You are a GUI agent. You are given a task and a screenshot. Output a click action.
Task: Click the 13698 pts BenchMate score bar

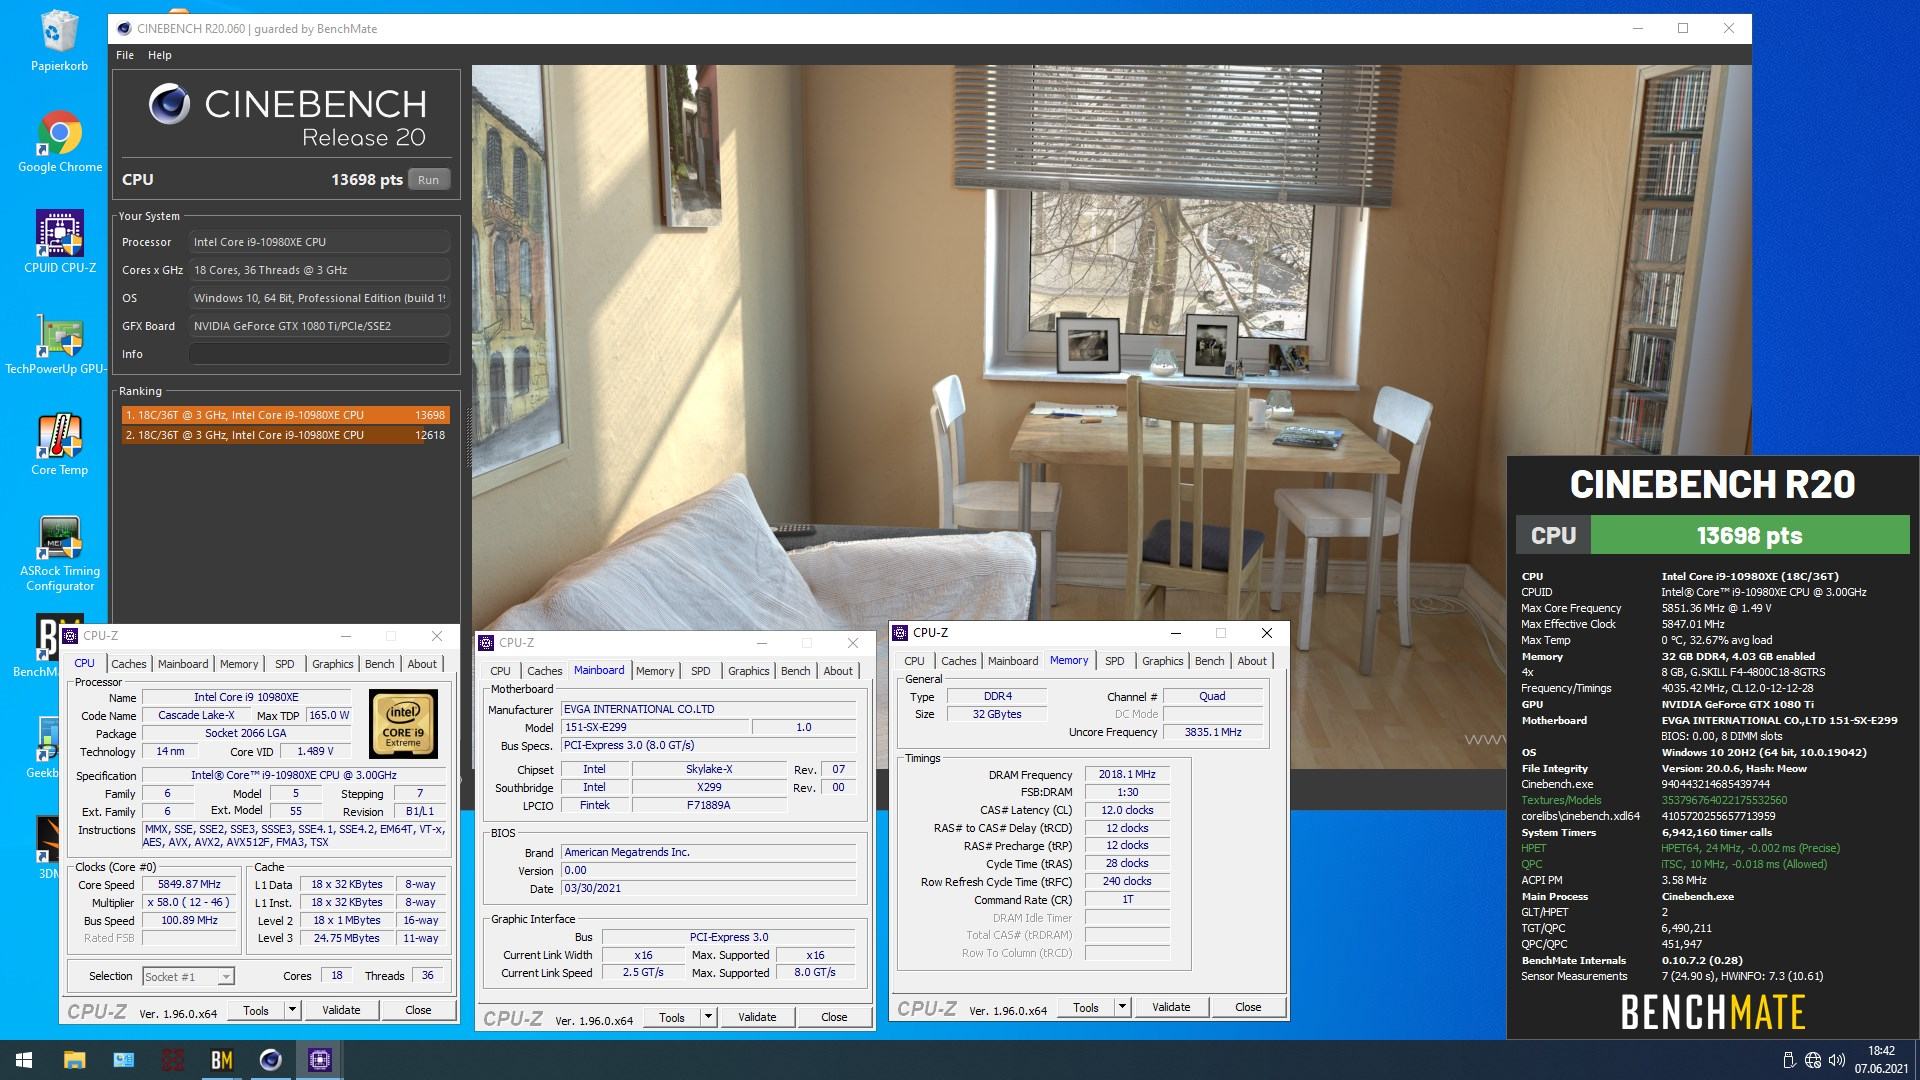pyautogui.click(x=1749, y=535)
